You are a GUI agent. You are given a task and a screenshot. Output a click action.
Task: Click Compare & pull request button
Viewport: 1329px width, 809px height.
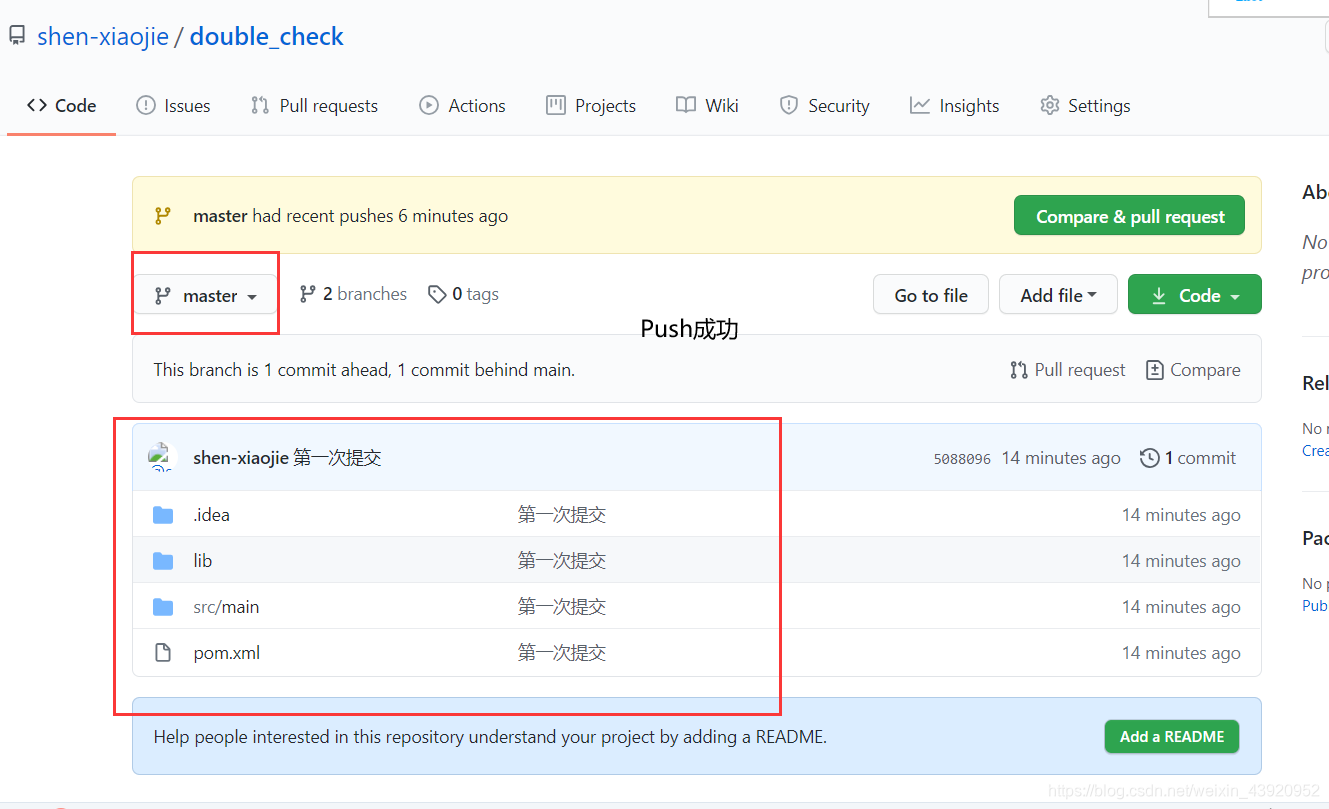click(x=1129, y=216)
